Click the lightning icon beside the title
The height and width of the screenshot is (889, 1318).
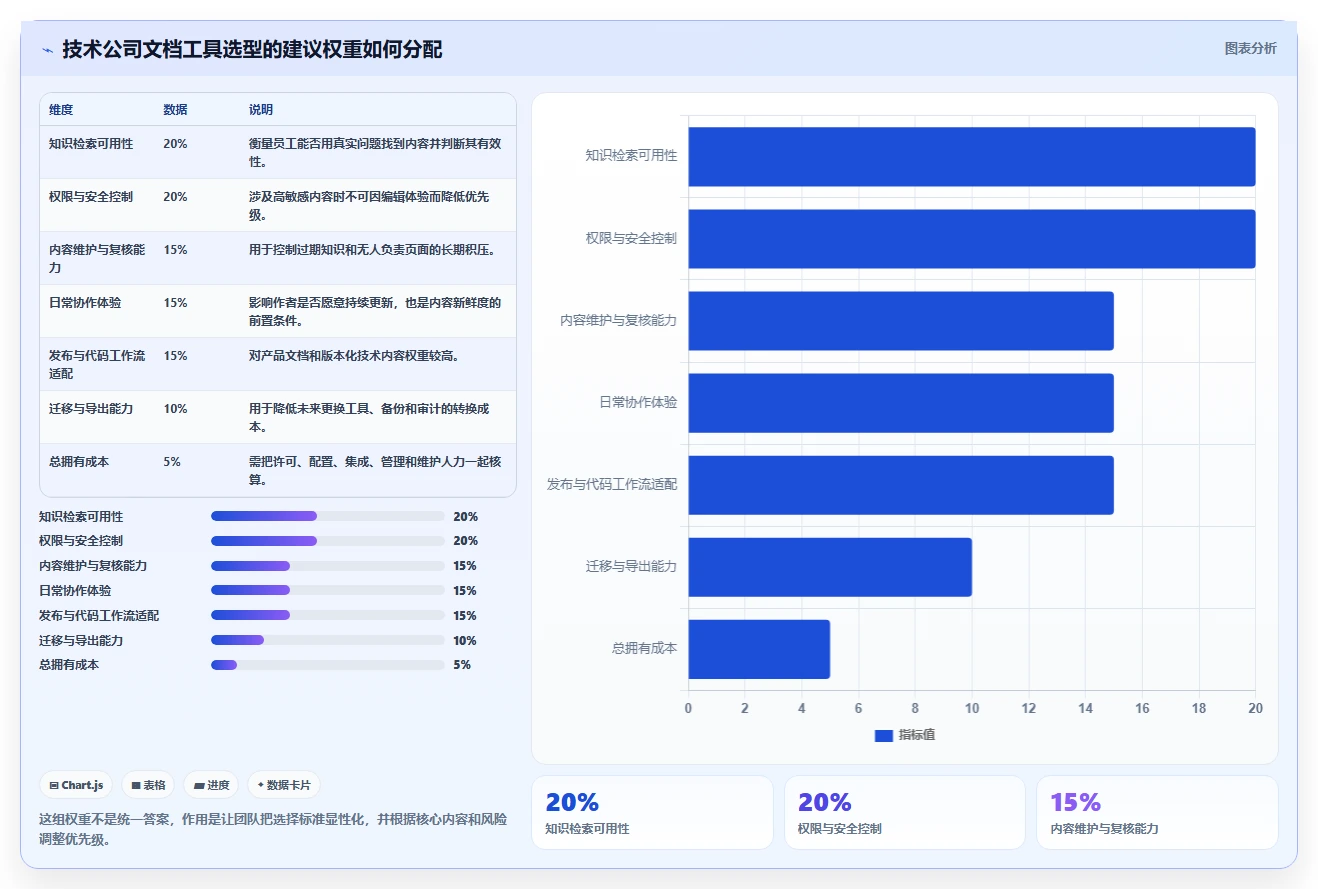[x=48, y=49]
